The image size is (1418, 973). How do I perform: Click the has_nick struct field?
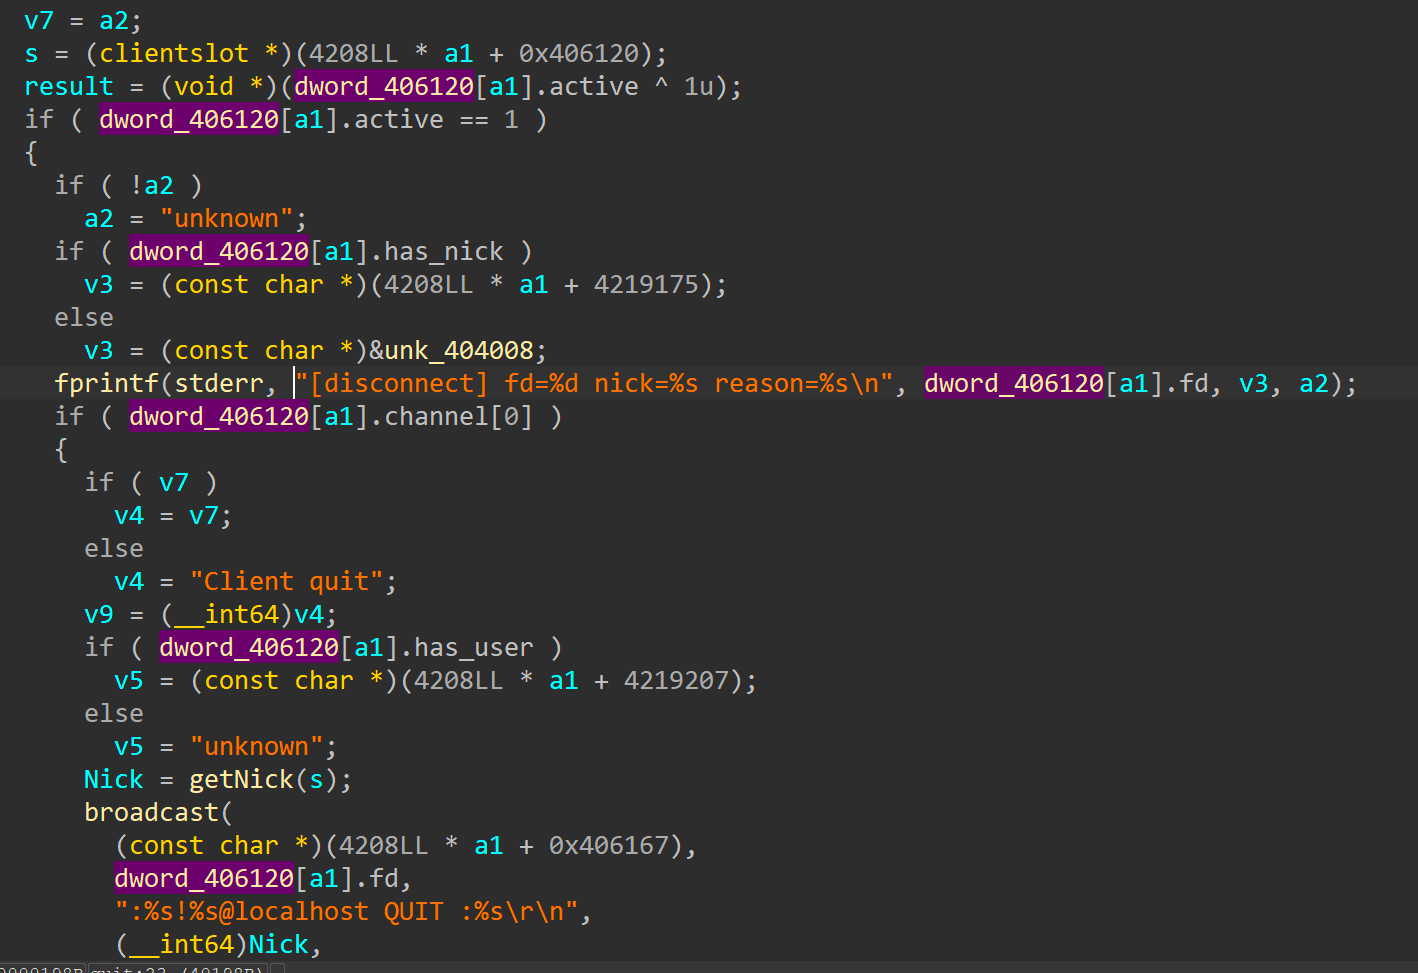[x=444, y=251]
